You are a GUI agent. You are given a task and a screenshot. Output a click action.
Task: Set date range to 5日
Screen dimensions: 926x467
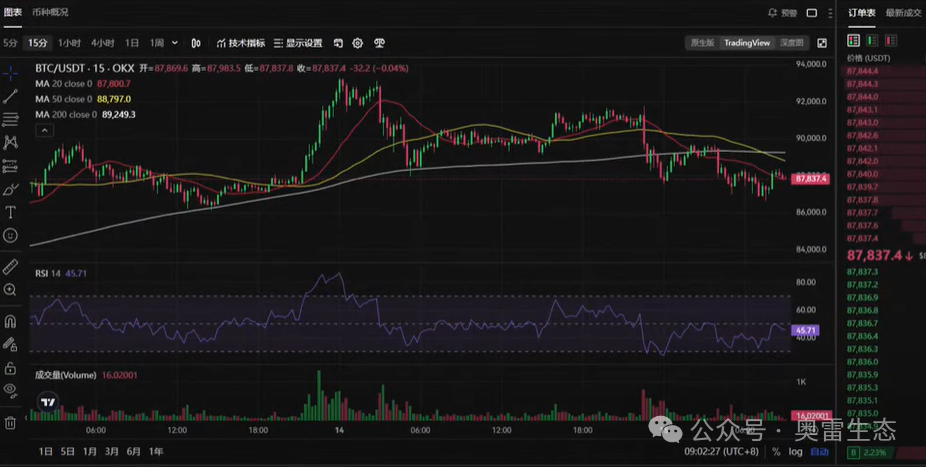tap(68, 452)
